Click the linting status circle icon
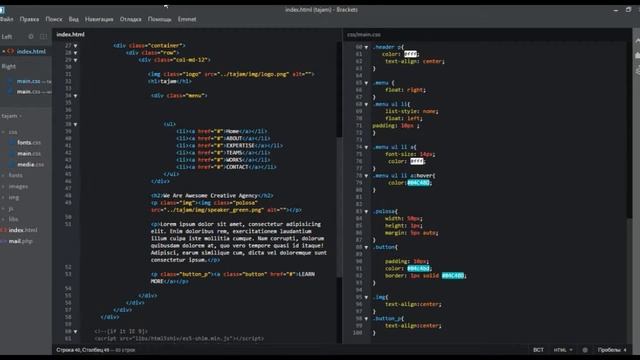Screen dimensions: 640x360 tap(585, 350)
